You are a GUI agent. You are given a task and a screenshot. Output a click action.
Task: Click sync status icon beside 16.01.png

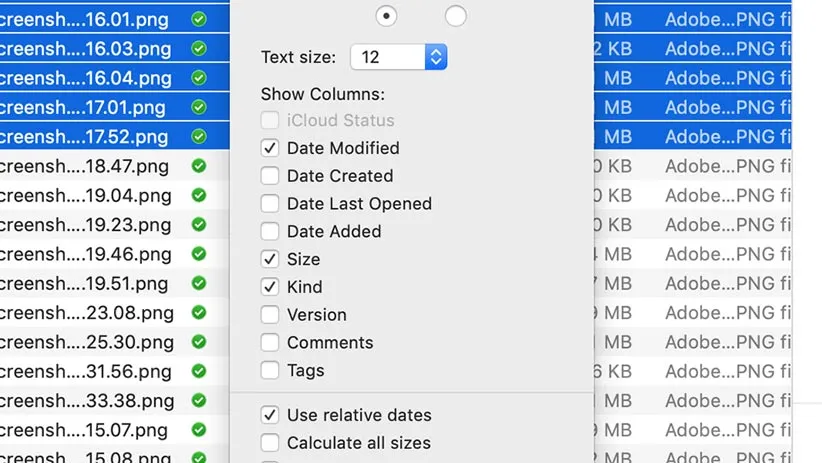(199, 19)
